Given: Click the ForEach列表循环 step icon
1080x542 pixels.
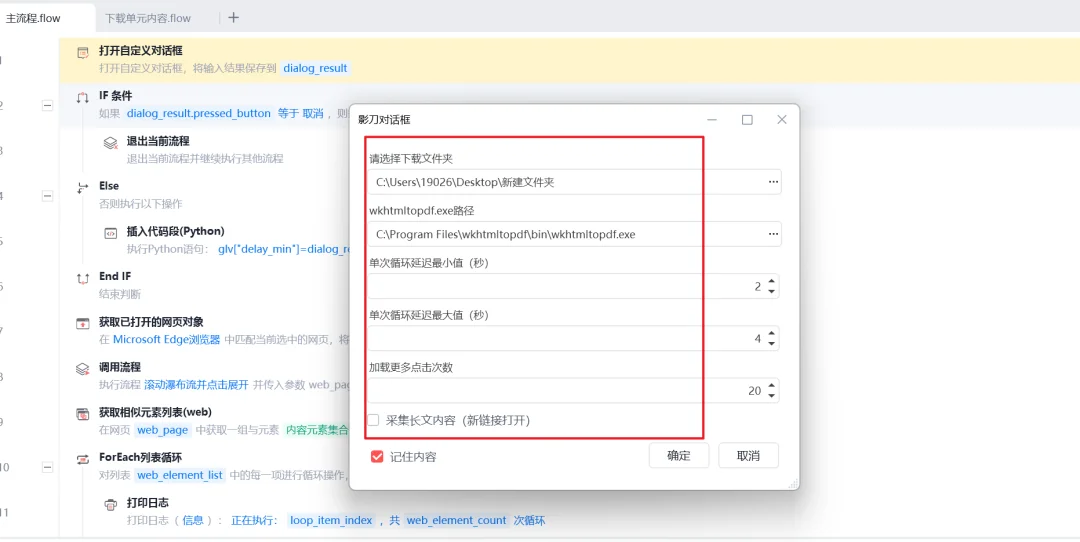Looking at the screenshot, I should [83, 459].
